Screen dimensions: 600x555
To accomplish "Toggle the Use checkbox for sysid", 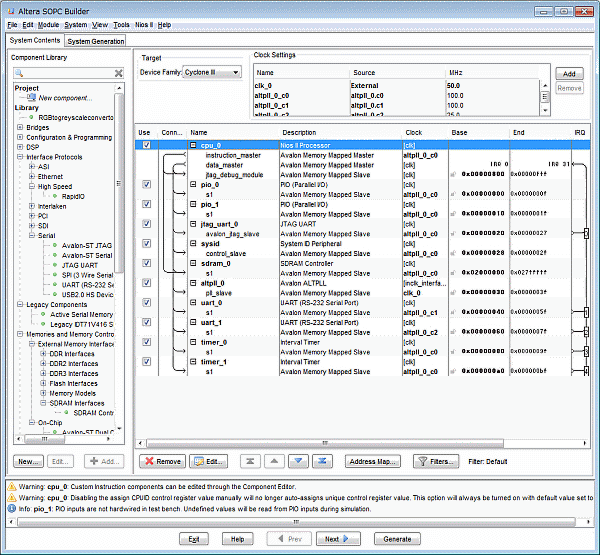I will click(147, 243).
